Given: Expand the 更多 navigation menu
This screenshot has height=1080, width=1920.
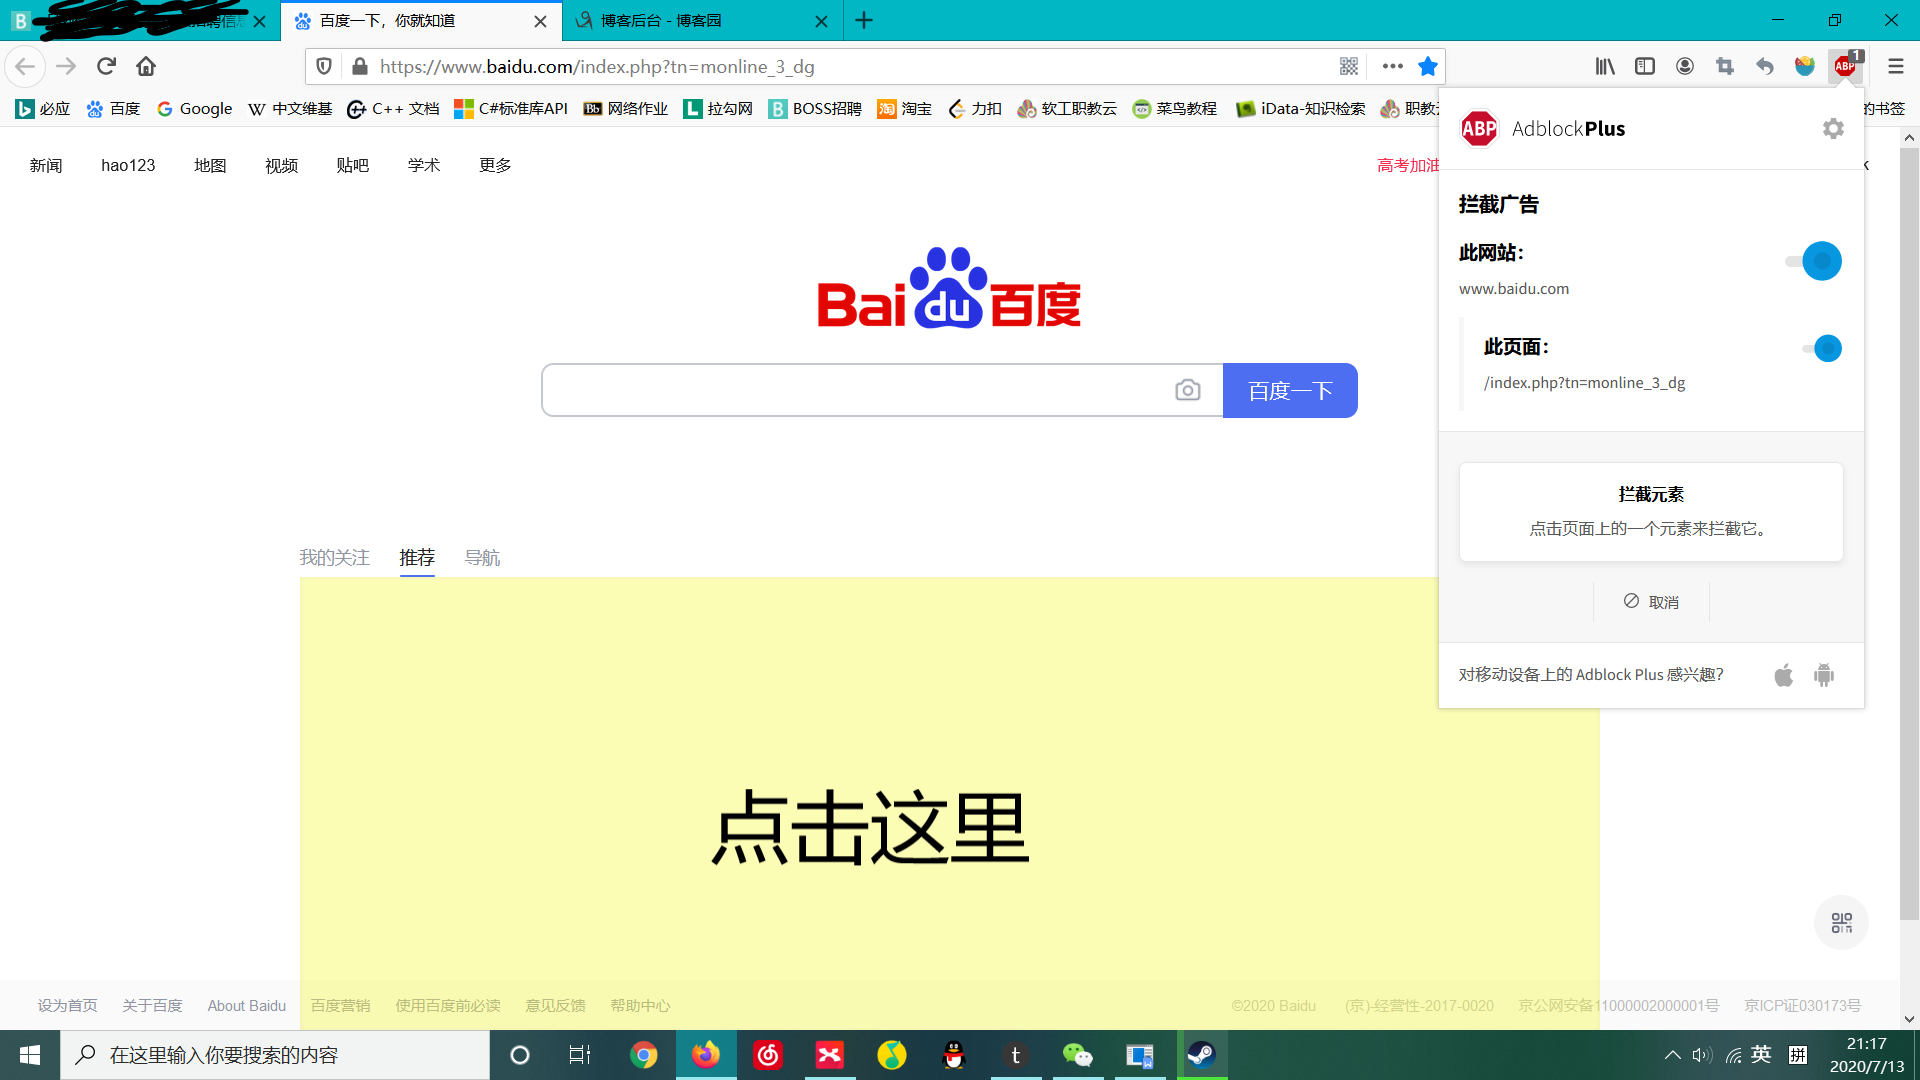Looking at the screenshot, I should point(495,165).
